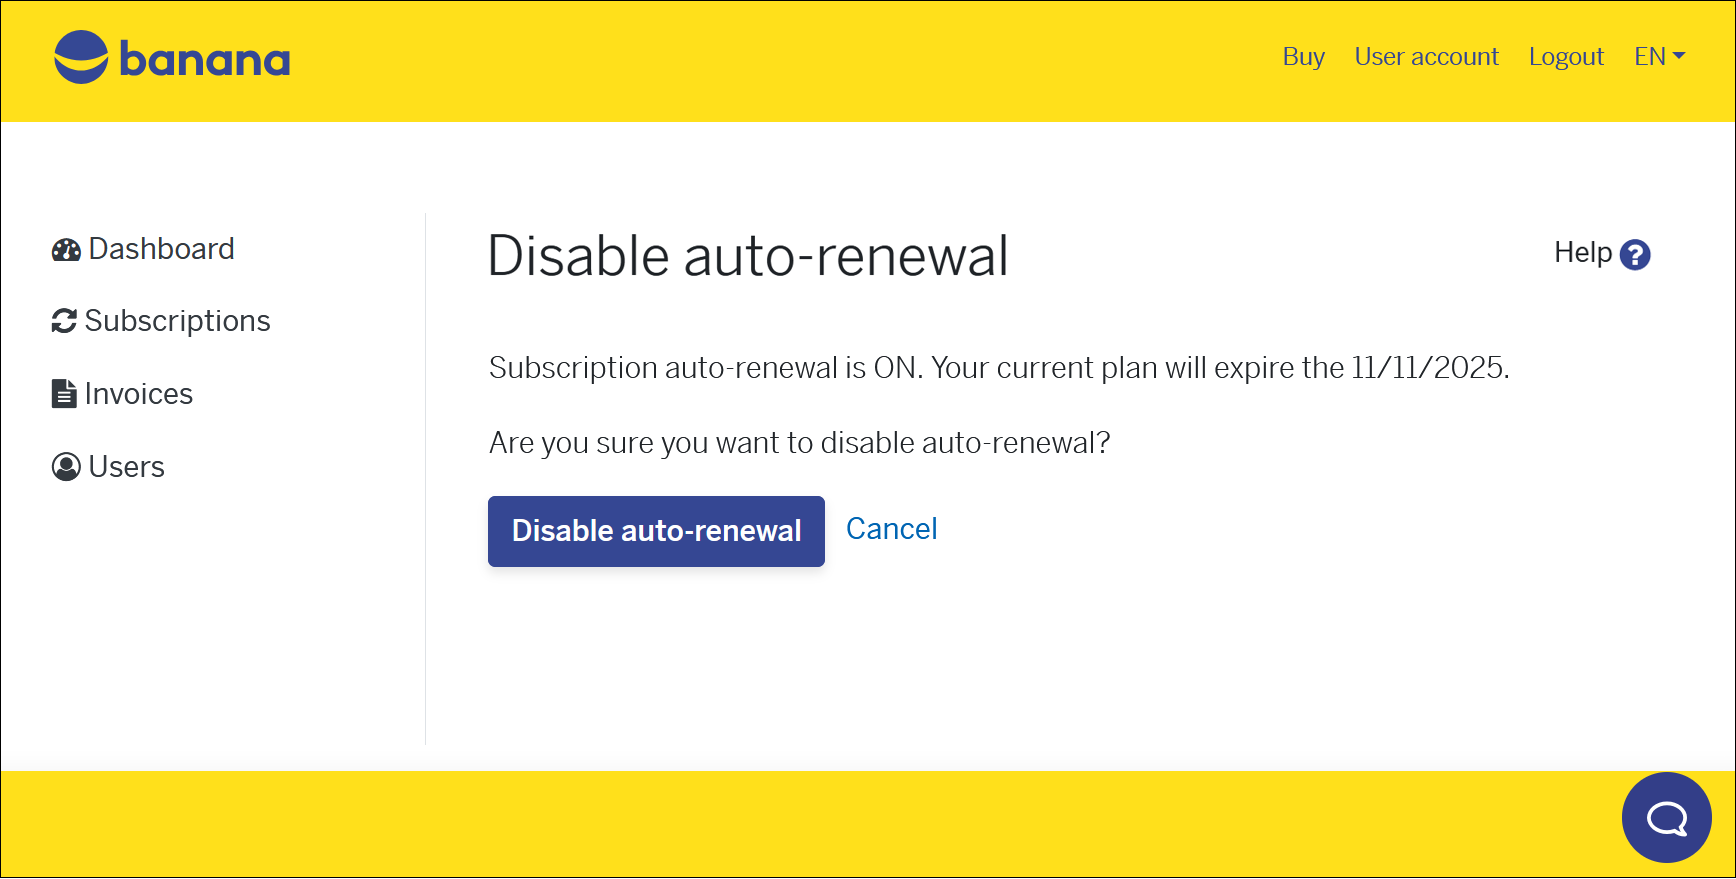
Task: Open the chat support bubble
Action: 1666,818
